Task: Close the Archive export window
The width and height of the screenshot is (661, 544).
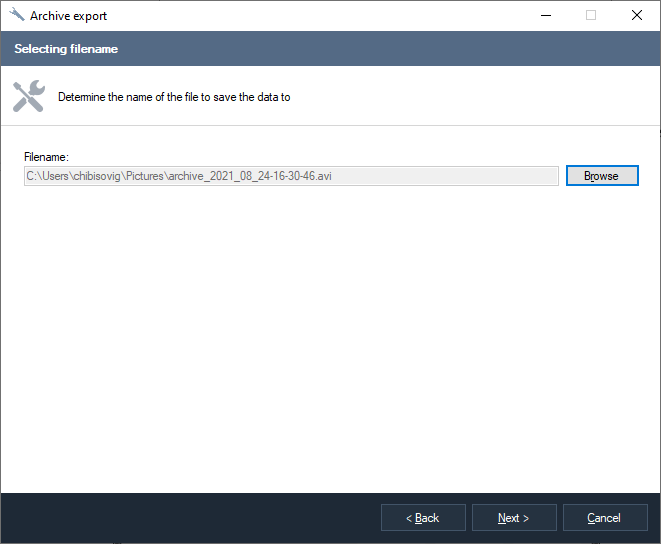Action: pyautogui.click(x=637, y=16)
